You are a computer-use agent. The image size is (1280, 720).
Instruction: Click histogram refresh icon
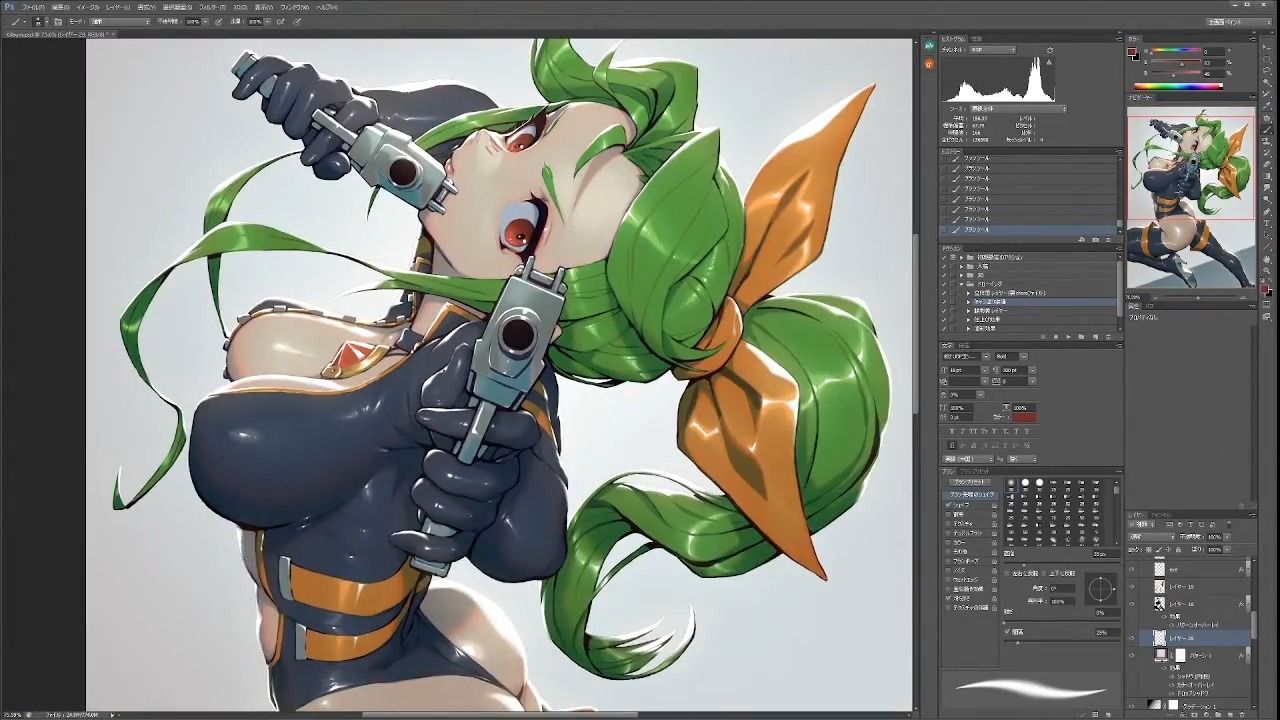[x=1050, y=50]
